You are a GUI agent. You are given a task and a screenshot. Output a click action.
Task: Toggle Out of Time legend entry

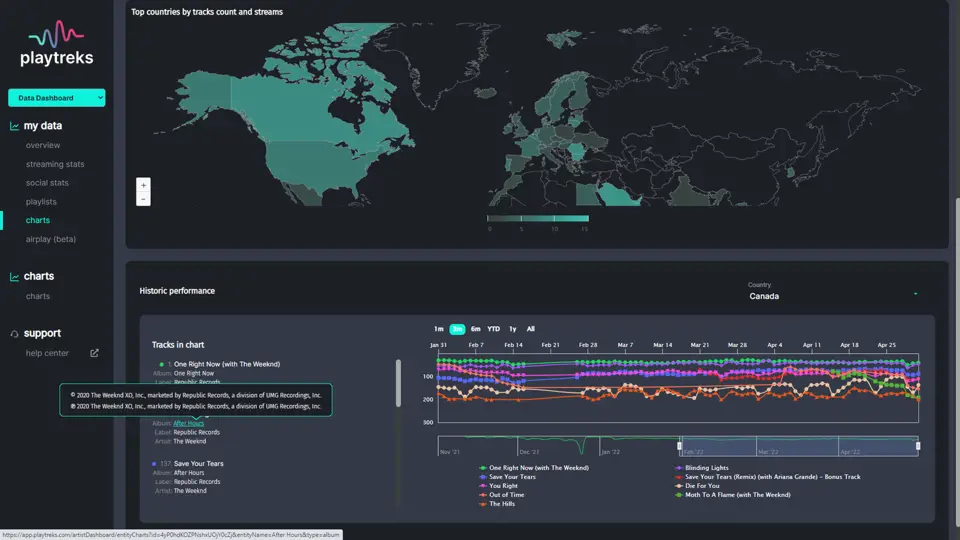point(502,495)
